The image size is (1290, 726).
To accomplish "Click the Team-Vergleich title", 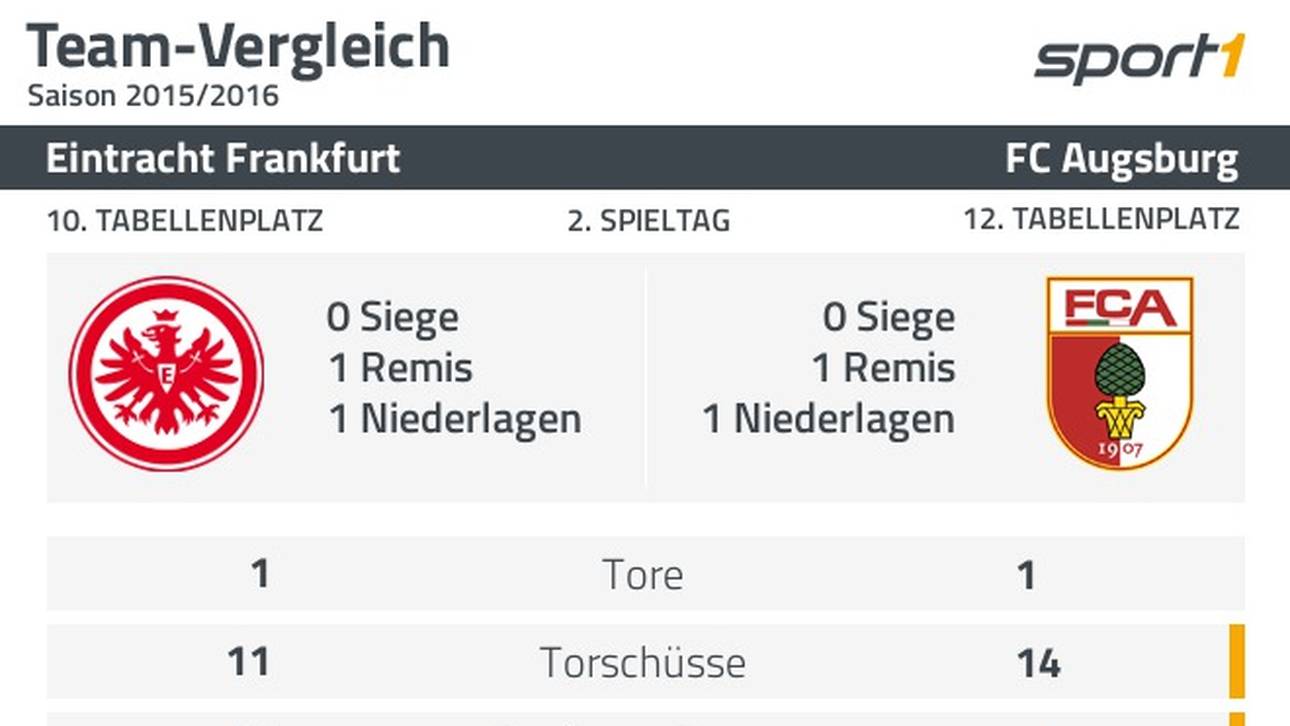I will (x=238, y=46).
